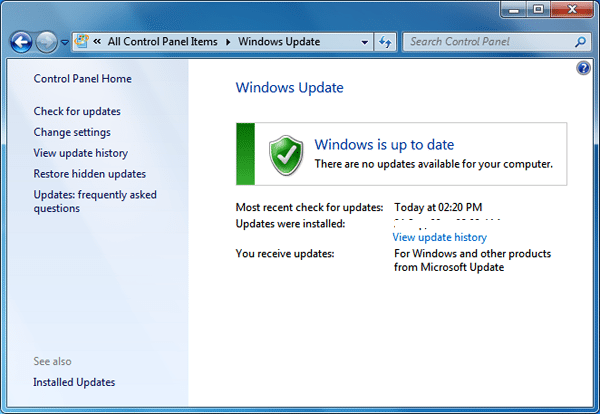
Task: Click the Forward navigation arrow
Action: [46, 42]
